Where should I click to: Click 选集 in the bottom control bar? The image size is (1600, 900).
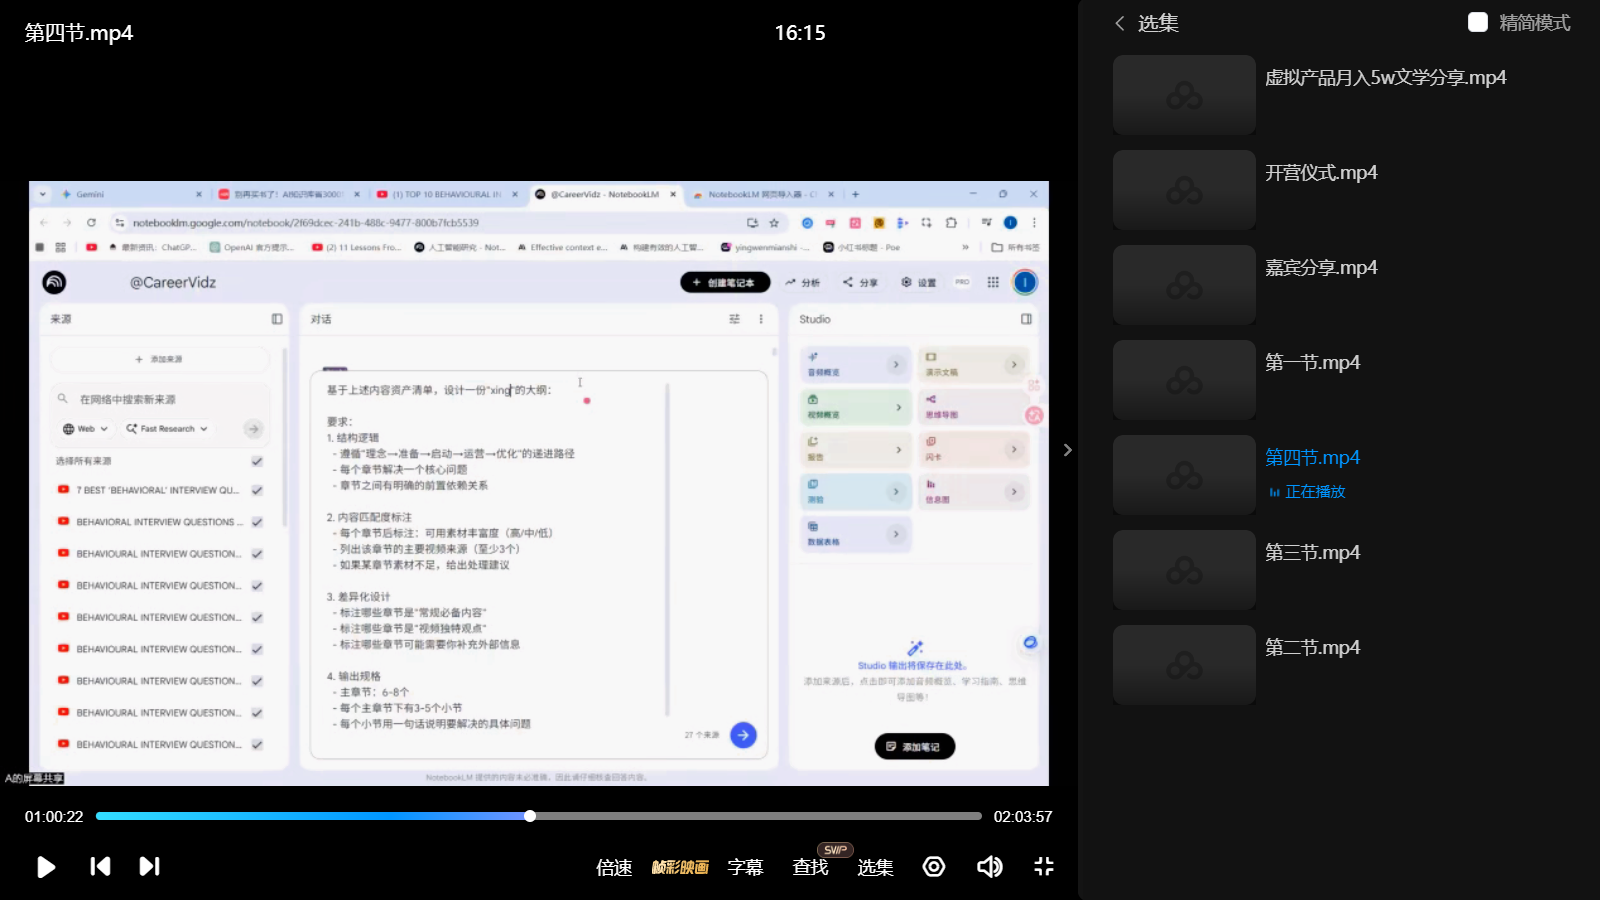(x=875, y=867)
